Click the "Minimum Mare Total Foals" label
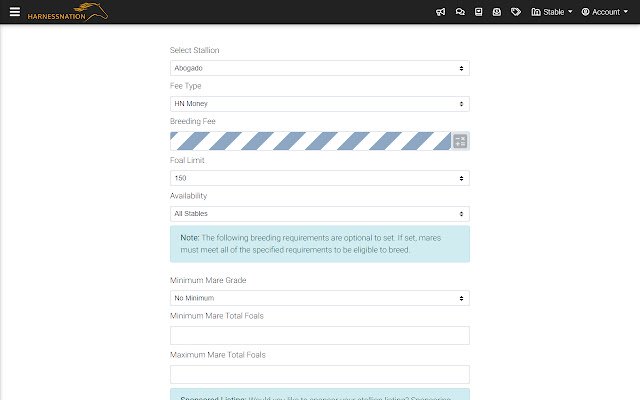The image size is (640, 400). 217,316
